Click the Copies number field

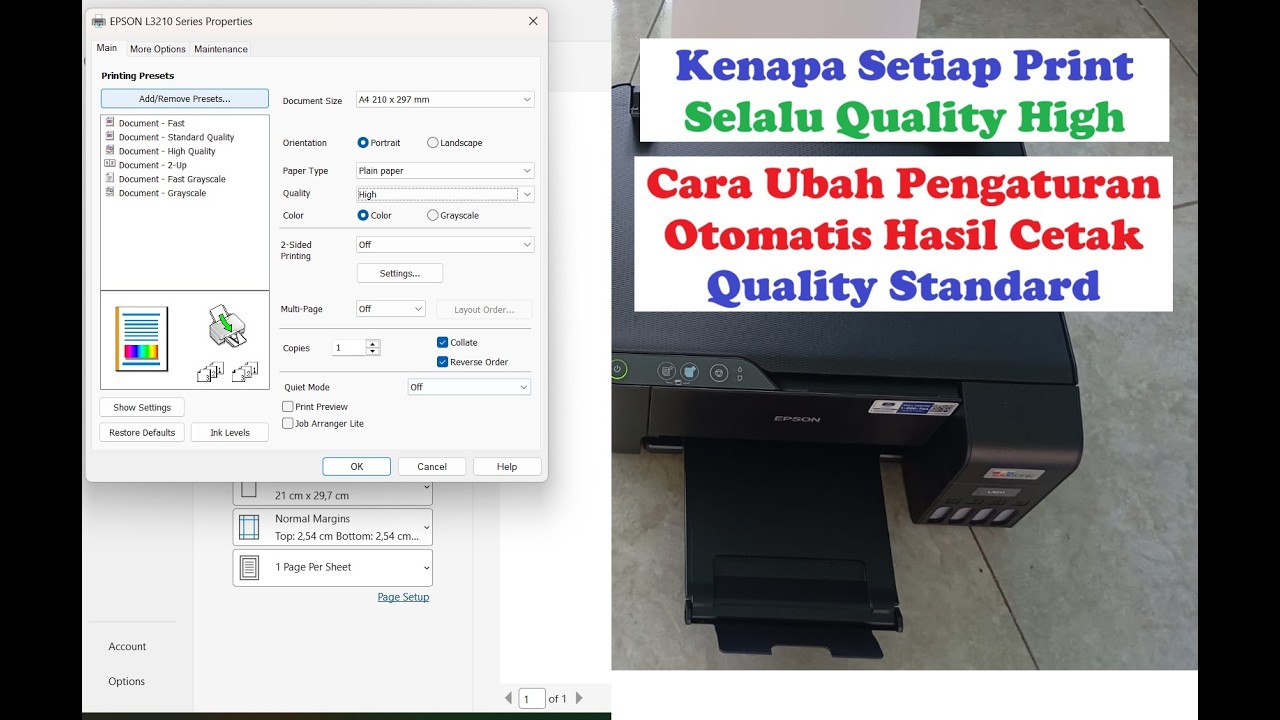click(349, 348)
